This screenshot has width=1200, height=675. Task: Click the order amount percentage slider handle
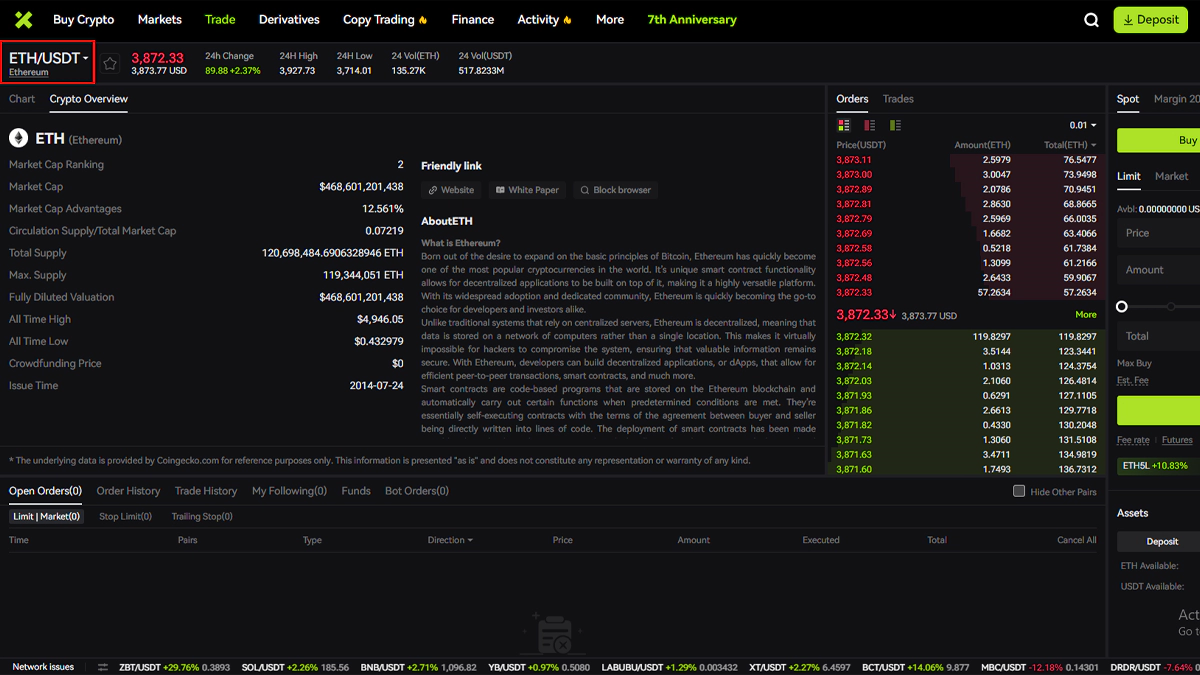1122,306
